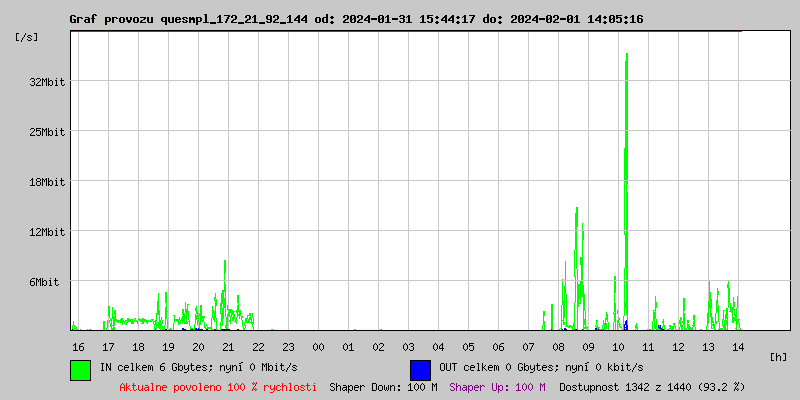The image size is (800, 400).
Task: Click the green IN legend color square
Action: pyautogui.click(x=80, y=369)
